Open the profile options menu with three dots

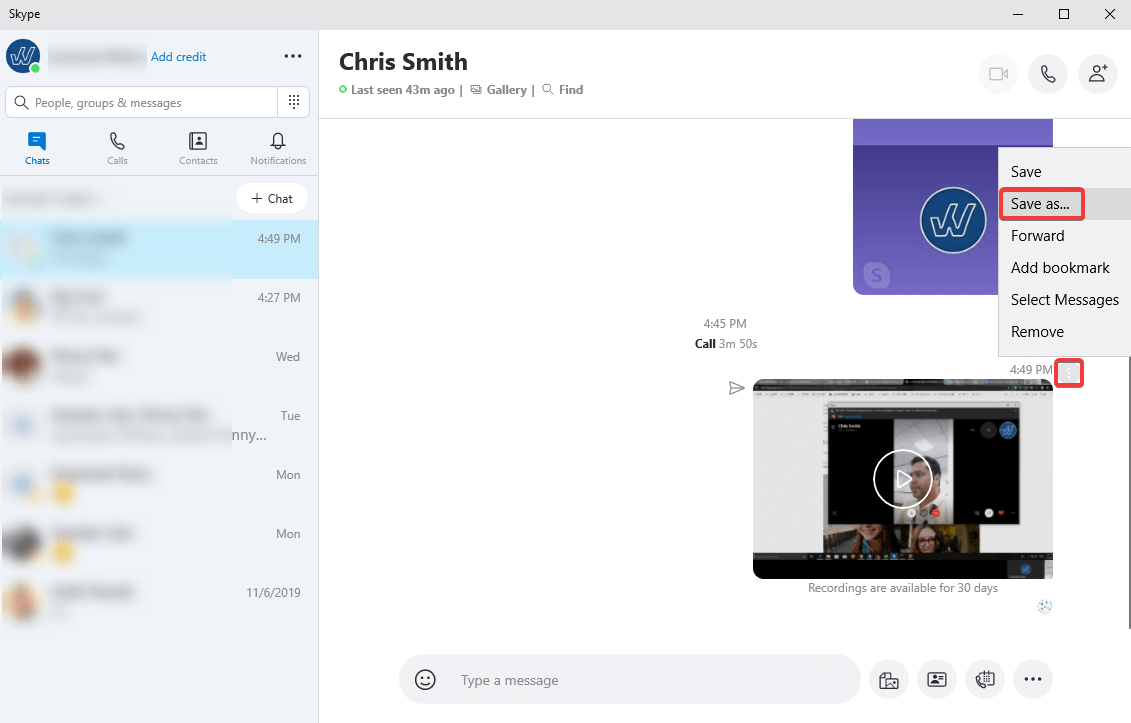coord(292,56)
